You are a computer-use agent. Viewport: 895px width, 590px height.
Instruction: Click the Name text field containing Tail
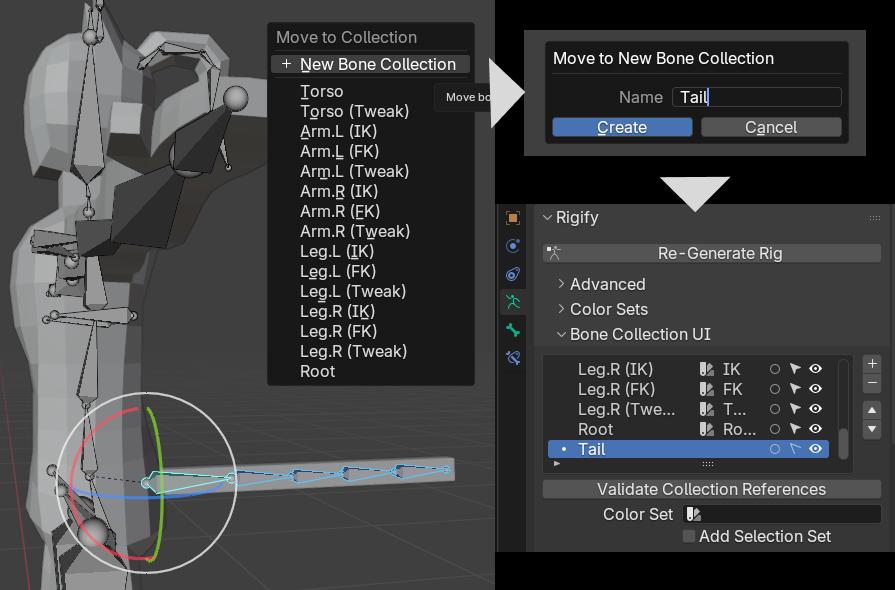(757, 97)
